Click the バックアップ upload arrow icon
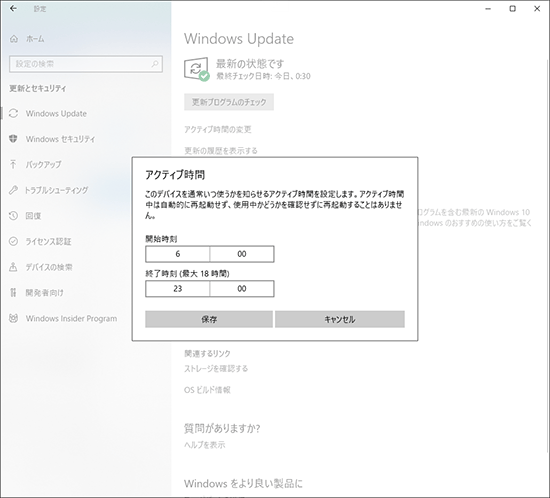The height and width of the screenshot is (498, 550). click(13, 164)
